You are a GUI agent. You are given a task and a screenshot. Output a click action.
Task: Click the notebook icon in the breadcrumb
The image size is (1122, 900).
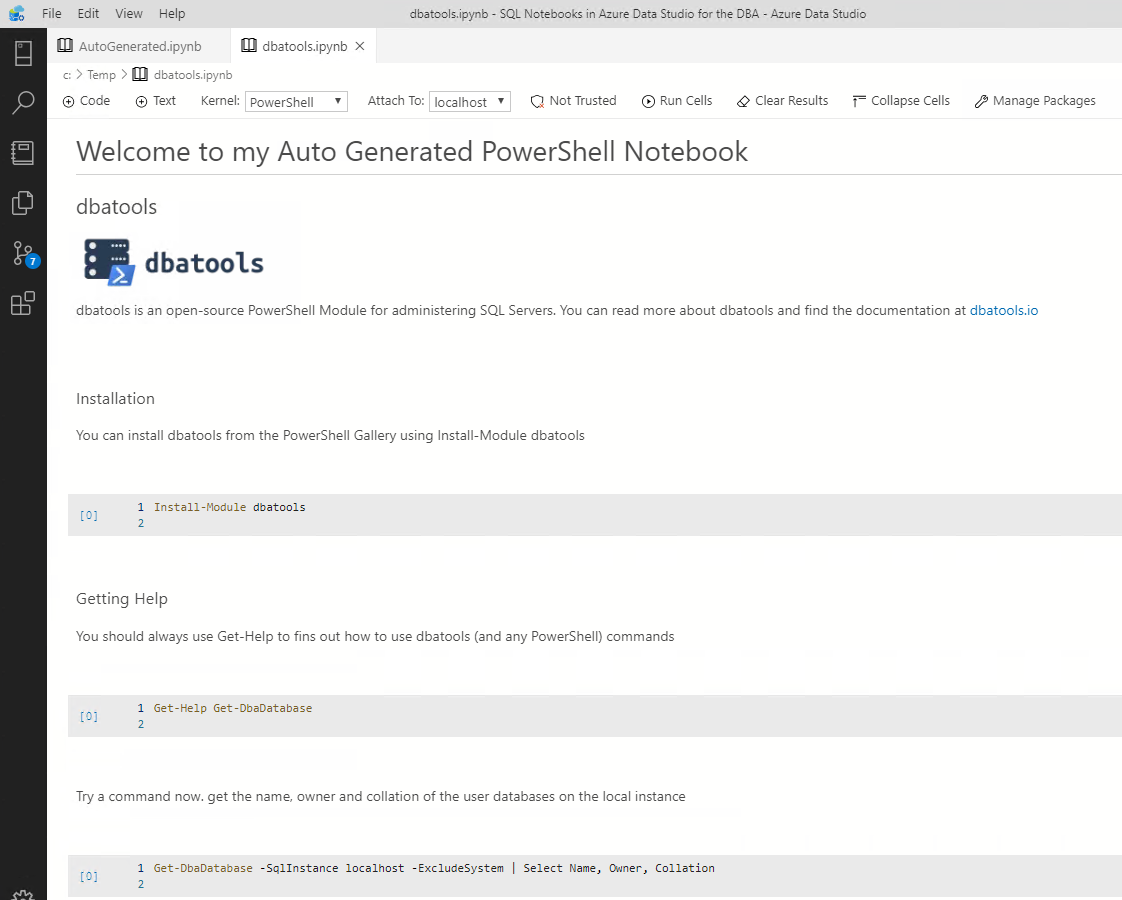[140, 74]
